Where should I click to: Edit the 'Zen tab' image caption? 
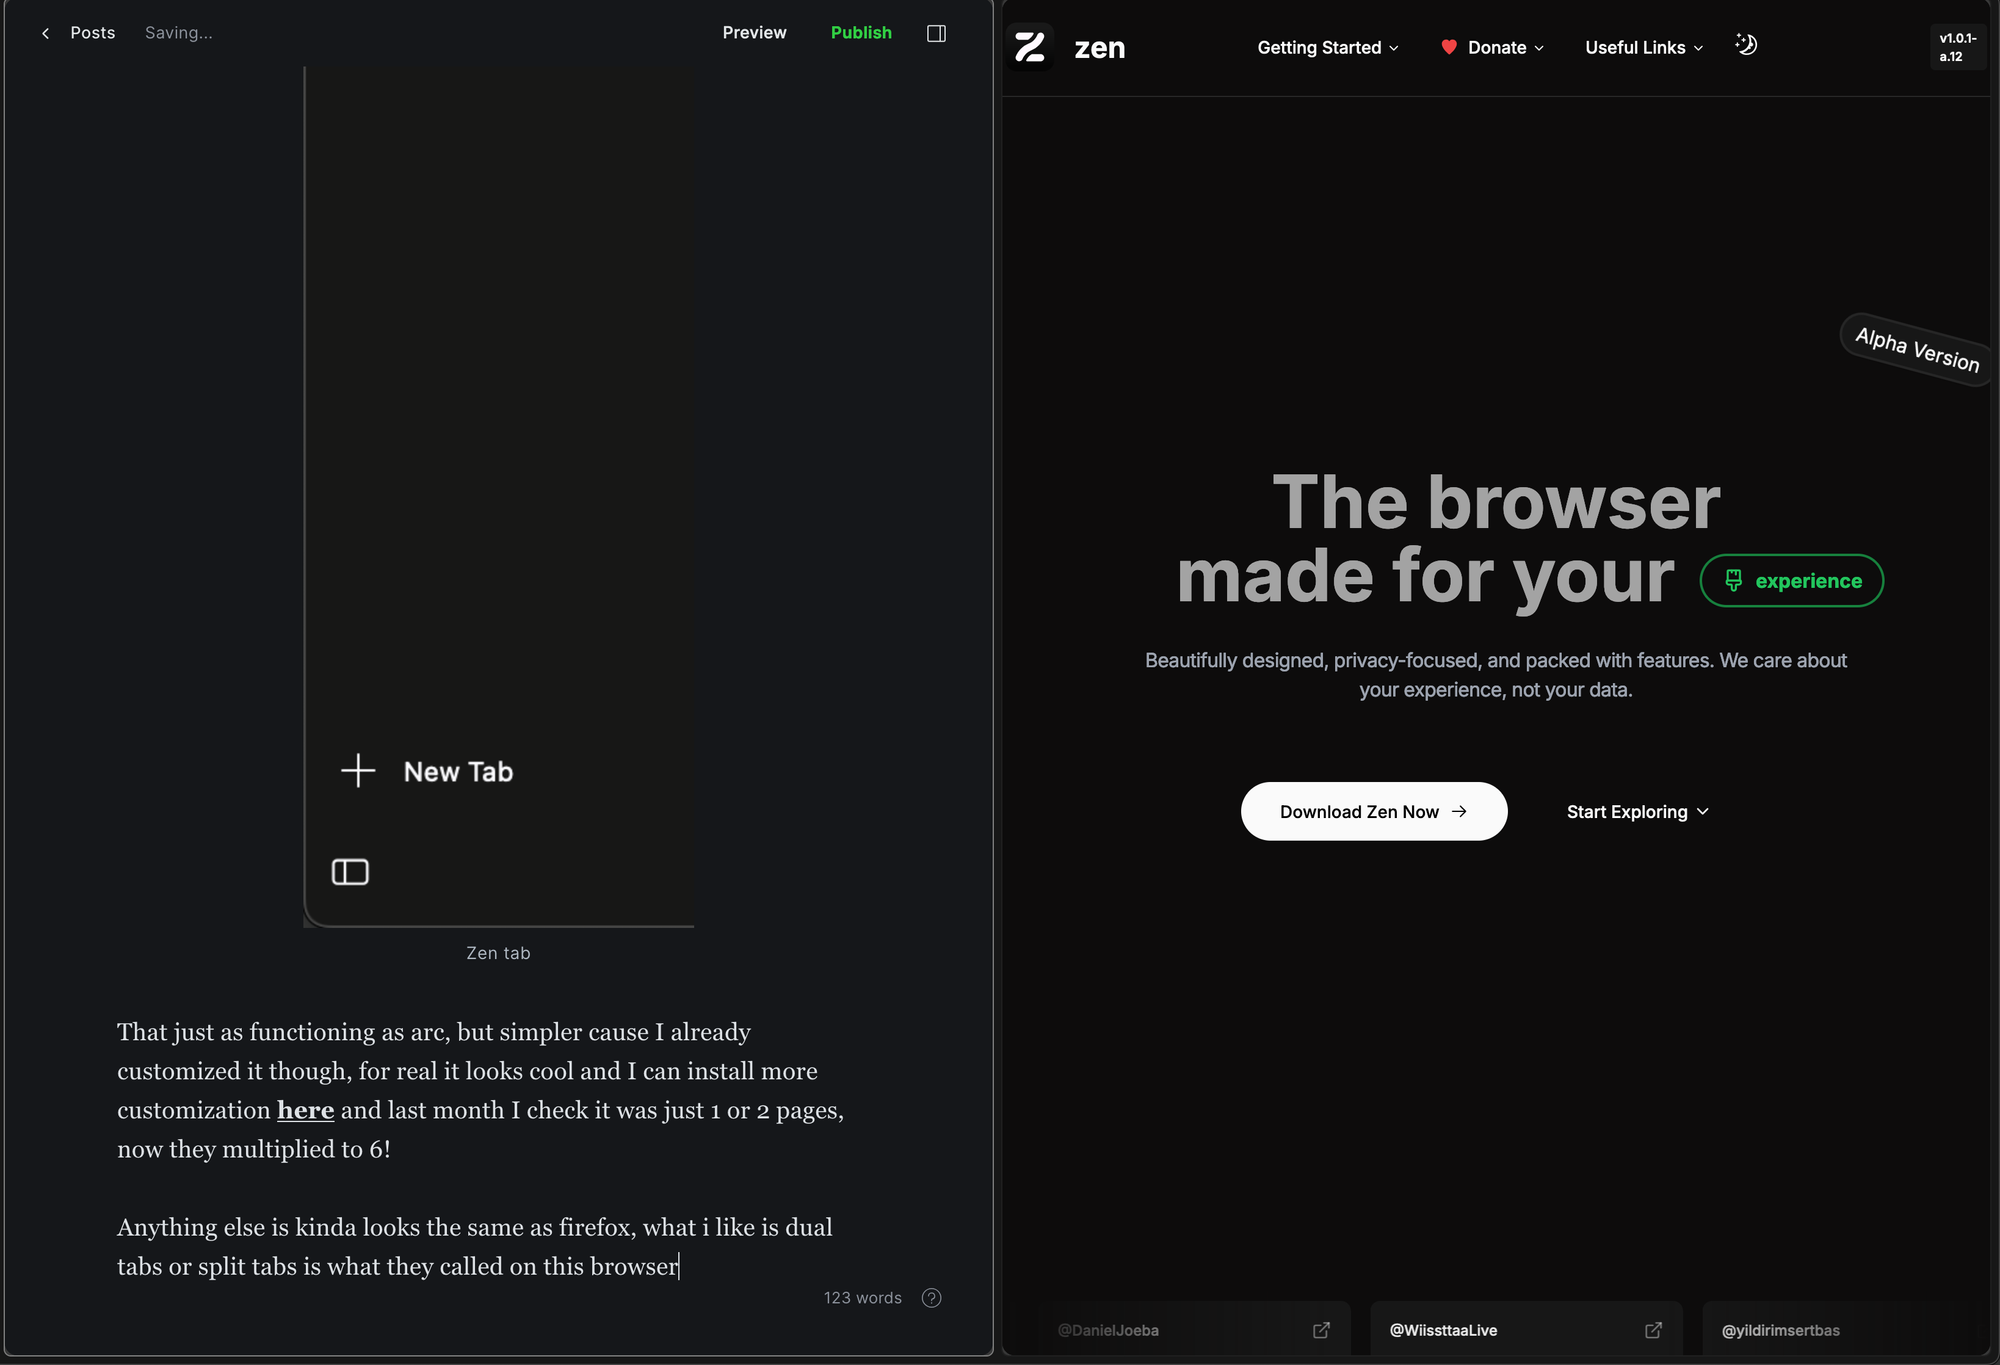(x=498, y=953)
